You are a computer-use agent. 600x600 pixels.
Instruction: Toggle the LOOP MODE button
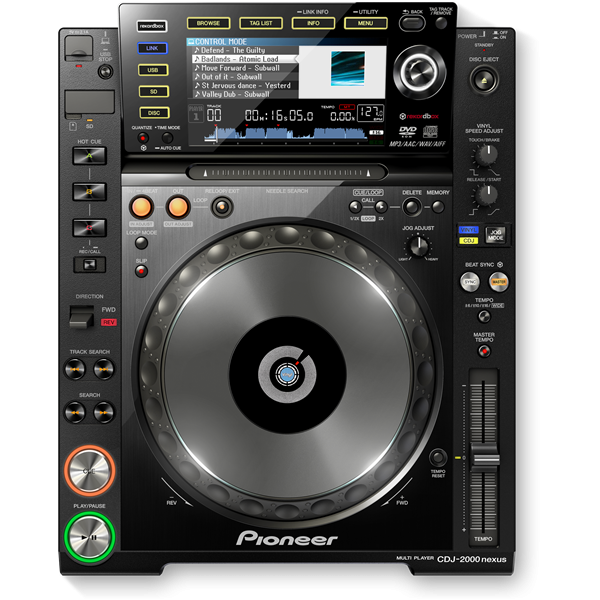(141, 243)
